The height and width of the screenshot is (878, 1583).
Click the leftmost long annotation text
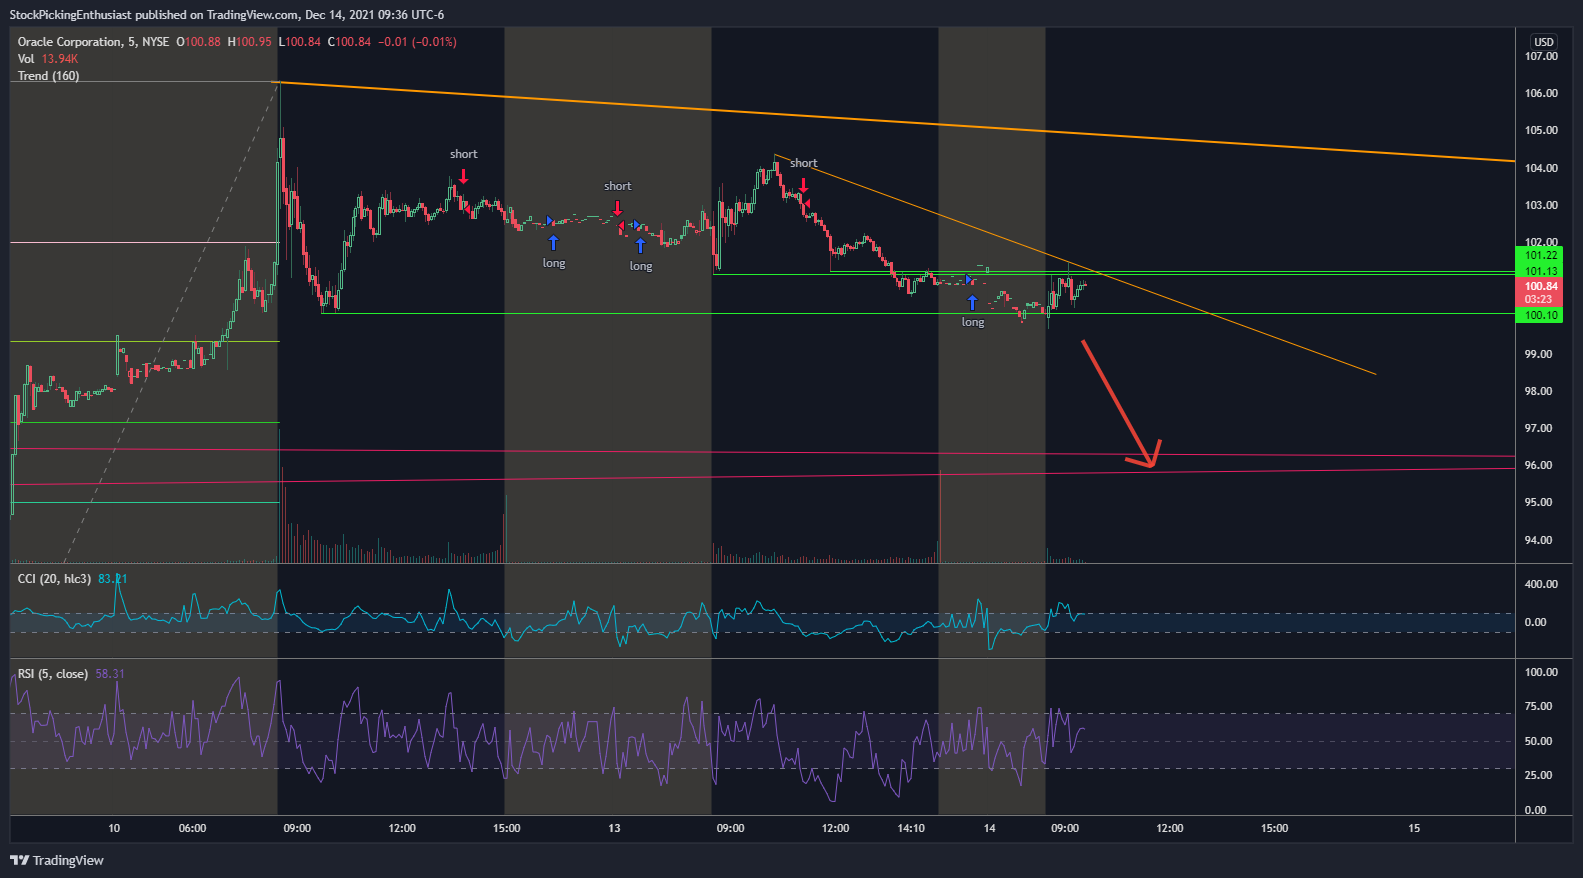pyautogui.click(x=554, y=263)
